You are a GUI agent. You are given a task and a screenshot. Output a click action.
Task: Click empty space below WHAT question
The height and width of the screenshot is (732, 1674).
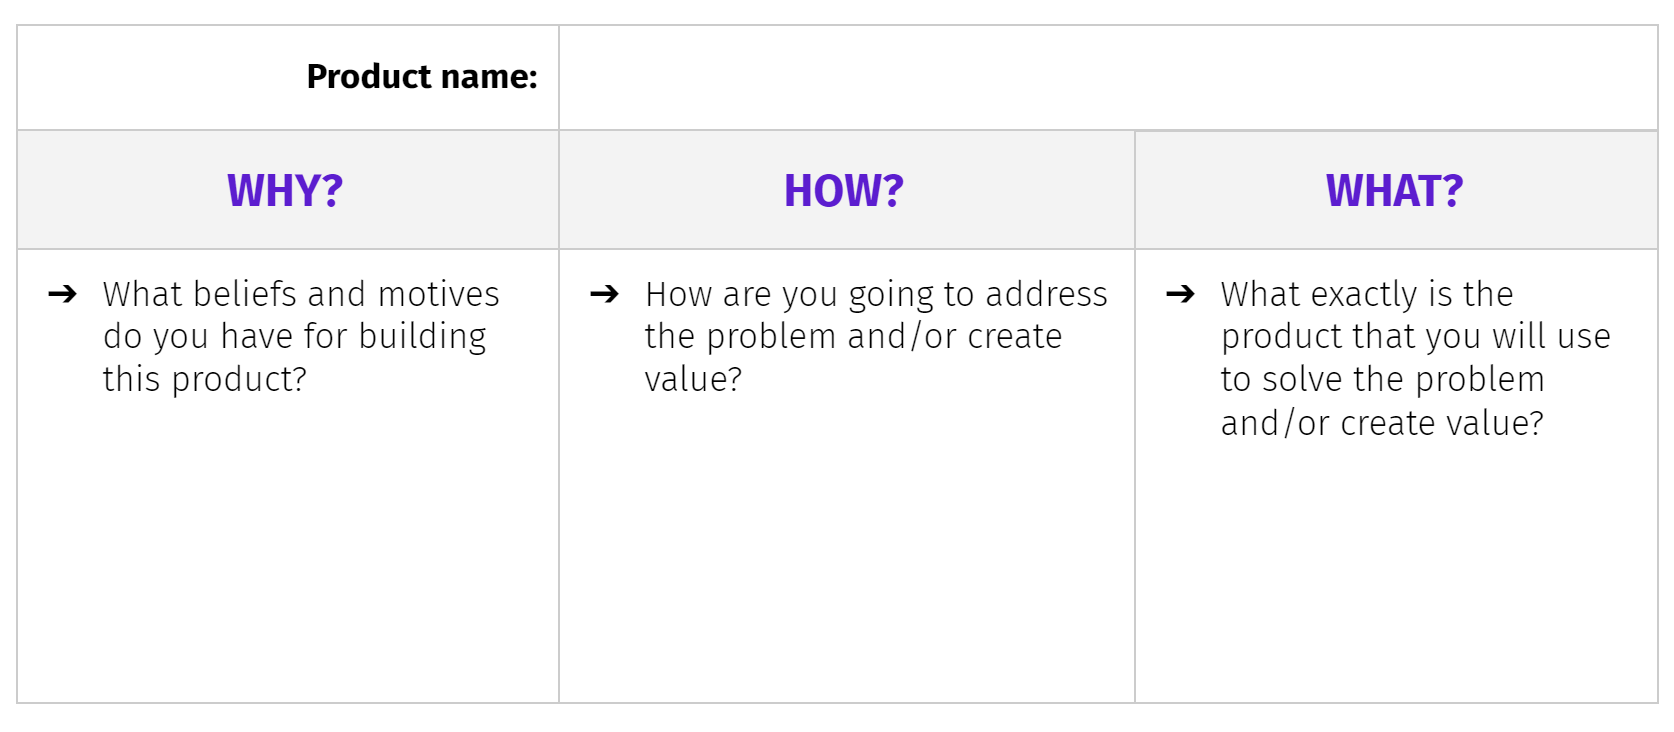[1396, 575]
